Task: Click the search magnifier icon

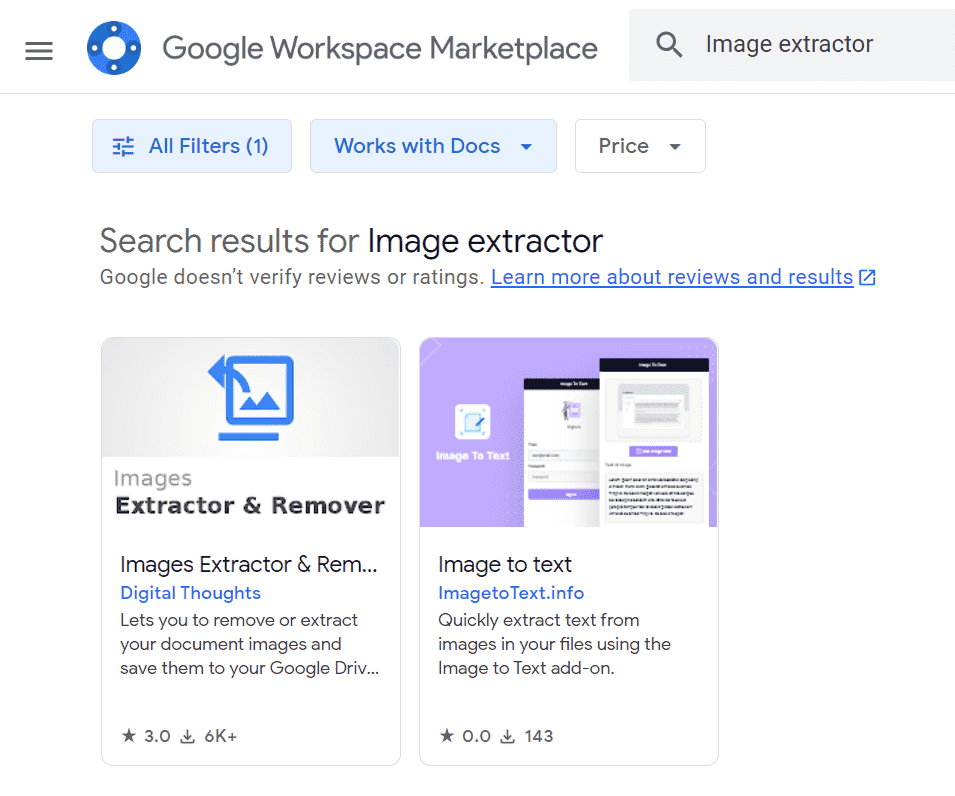Action: [669, 44]
